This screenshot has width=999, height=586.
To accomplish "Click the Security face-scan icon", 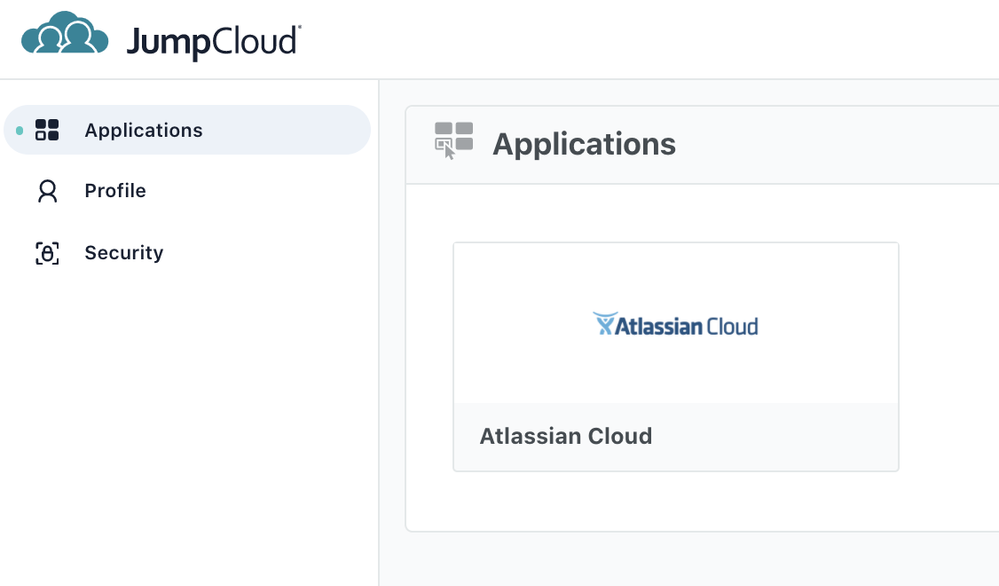I will (x=47, y=253).
